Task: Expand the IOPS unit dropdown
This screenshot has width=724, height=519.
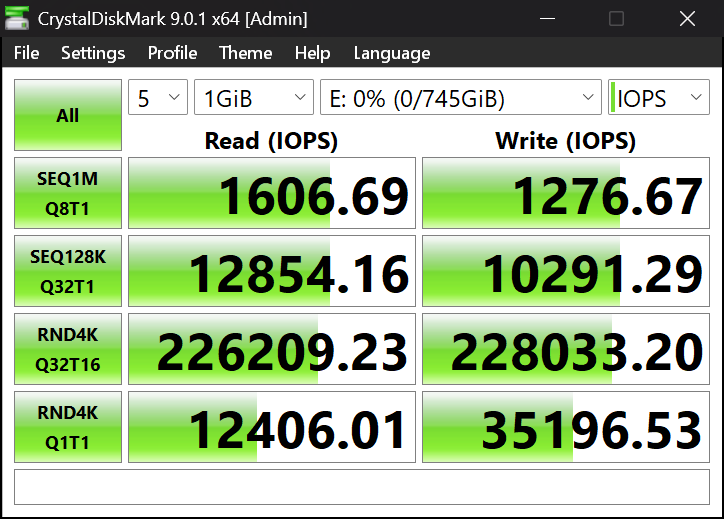Action: pyautogui.click(x=659, y=97)
